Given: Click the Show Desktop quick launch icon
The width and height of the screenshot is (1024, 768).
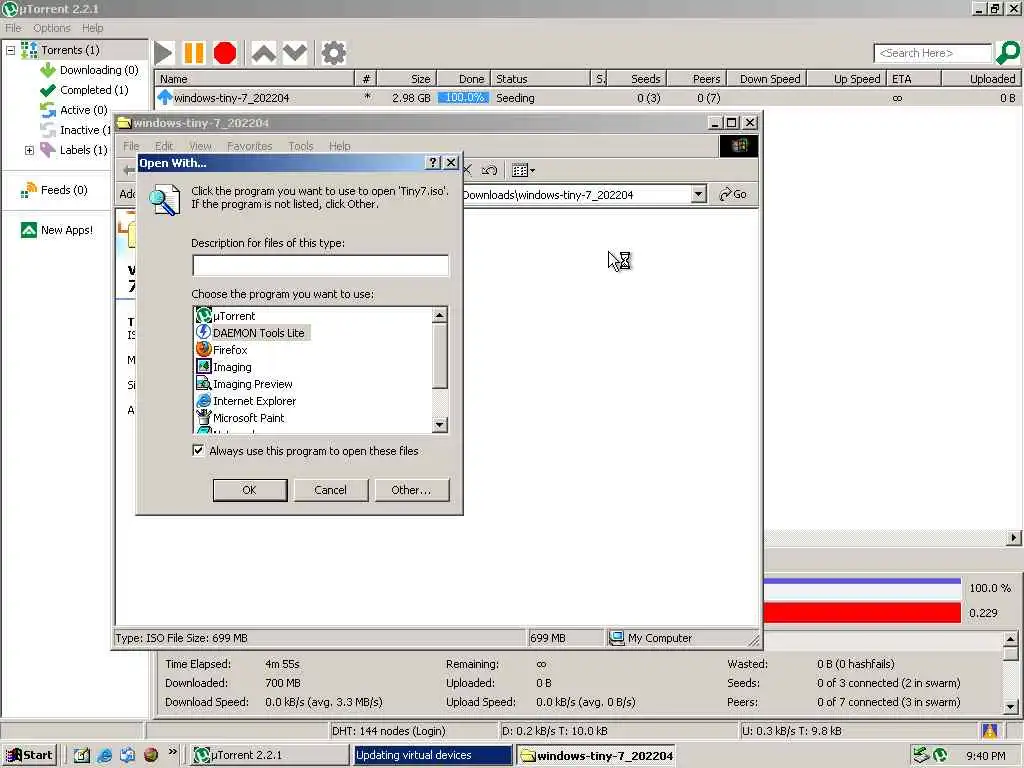Looking at the screenshot, I should click(x=82, y=755).
